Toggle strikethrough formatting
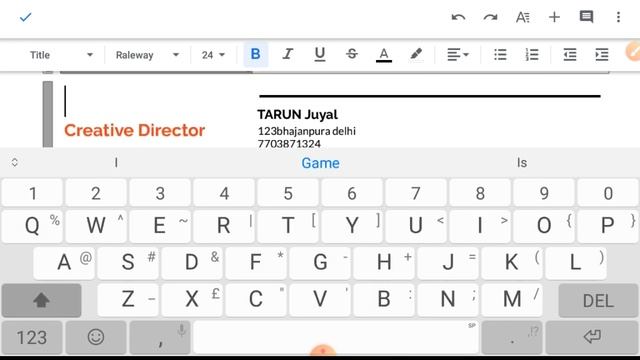640x360 pixels. (351, 54)
